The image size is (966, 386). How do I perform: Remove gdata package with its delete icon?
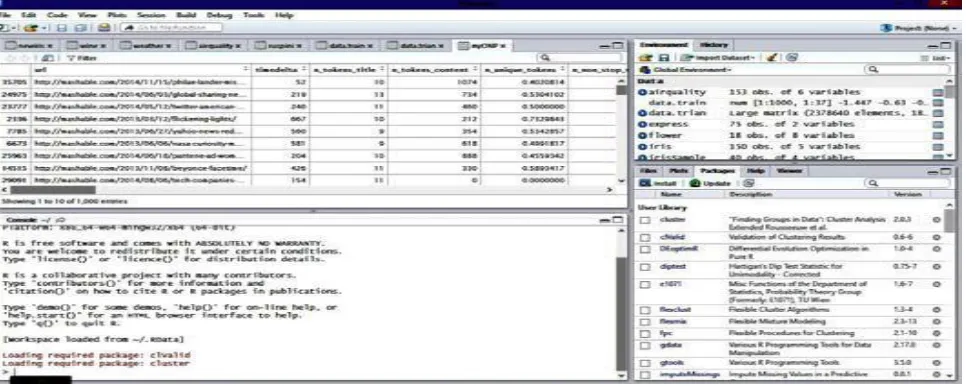[x=936, y=346]
